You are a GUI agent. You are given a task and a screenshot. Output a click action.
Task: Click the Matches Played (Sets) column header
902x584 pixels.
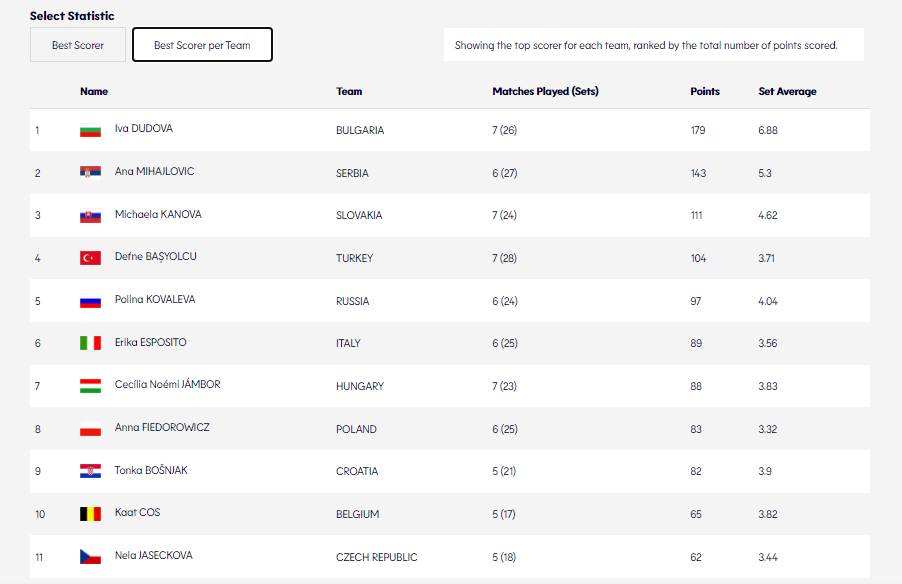(x=545, y=91)
